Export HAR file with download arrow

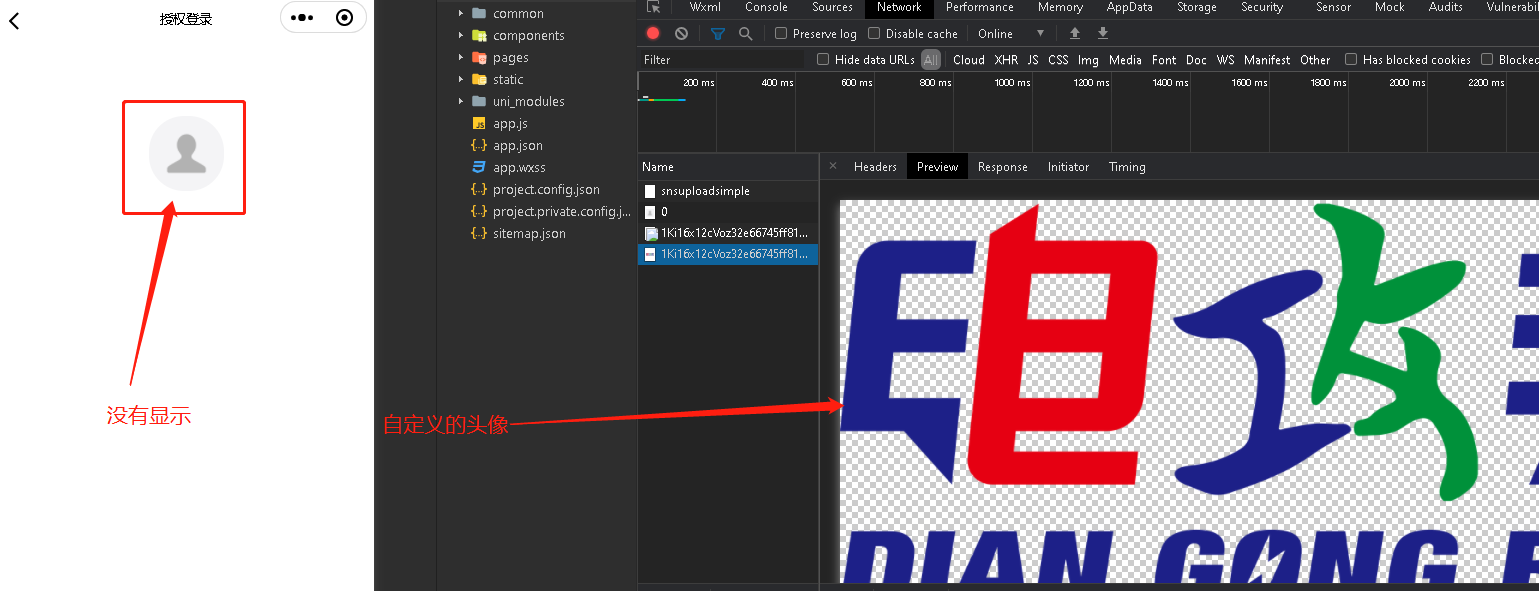click(x=1103, y=33)
